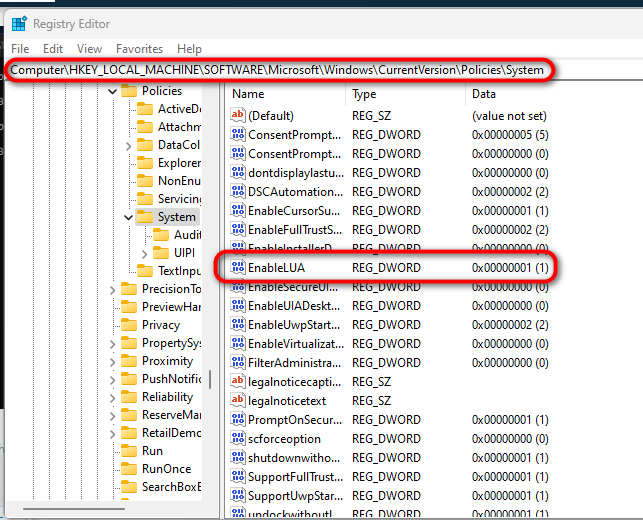Expand the UIPI folder node
The image size is (643, 520).
pos(144,254)
